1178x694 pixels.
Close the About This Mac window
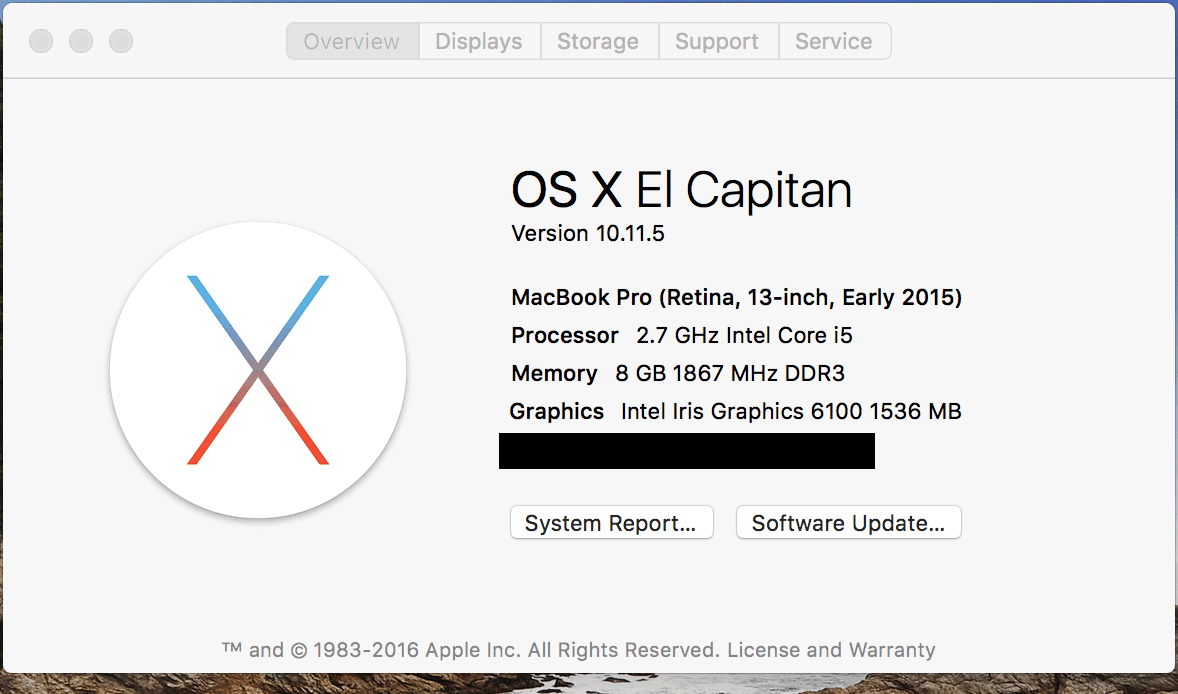pyautogui.click(x=41, y=42)
